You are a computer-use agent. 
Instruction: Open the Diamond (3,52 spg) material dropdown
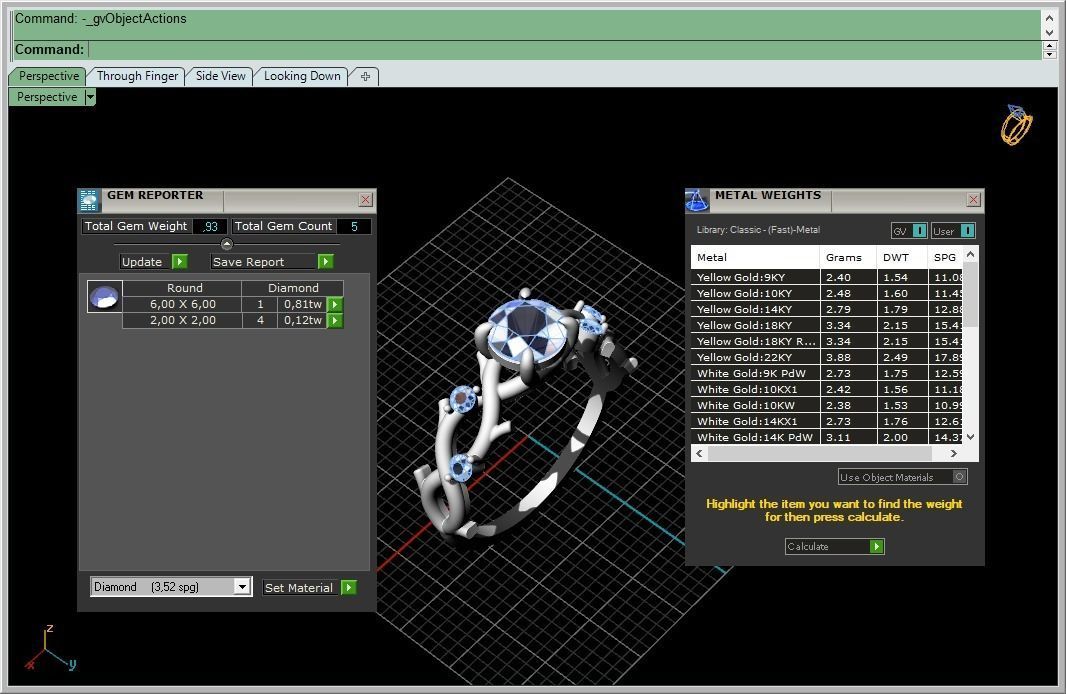[242, 587]
